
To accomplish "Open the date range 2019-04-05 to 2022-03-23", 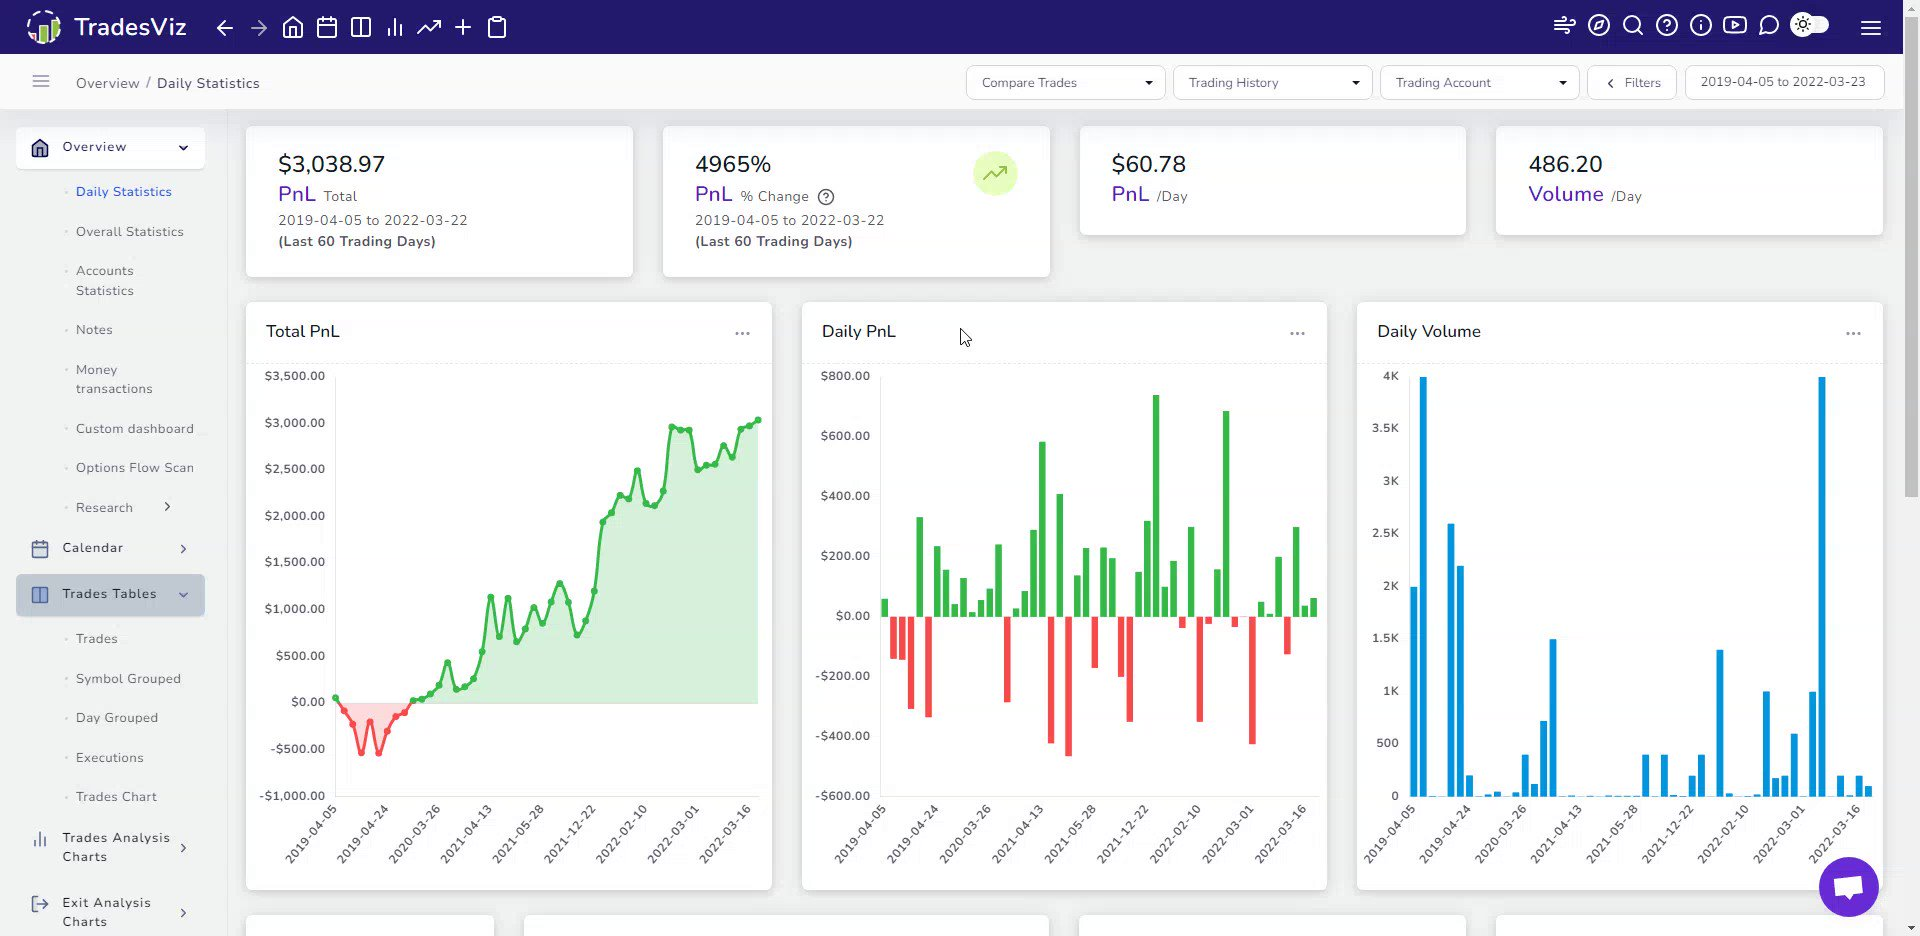I will click(1784, 82).
